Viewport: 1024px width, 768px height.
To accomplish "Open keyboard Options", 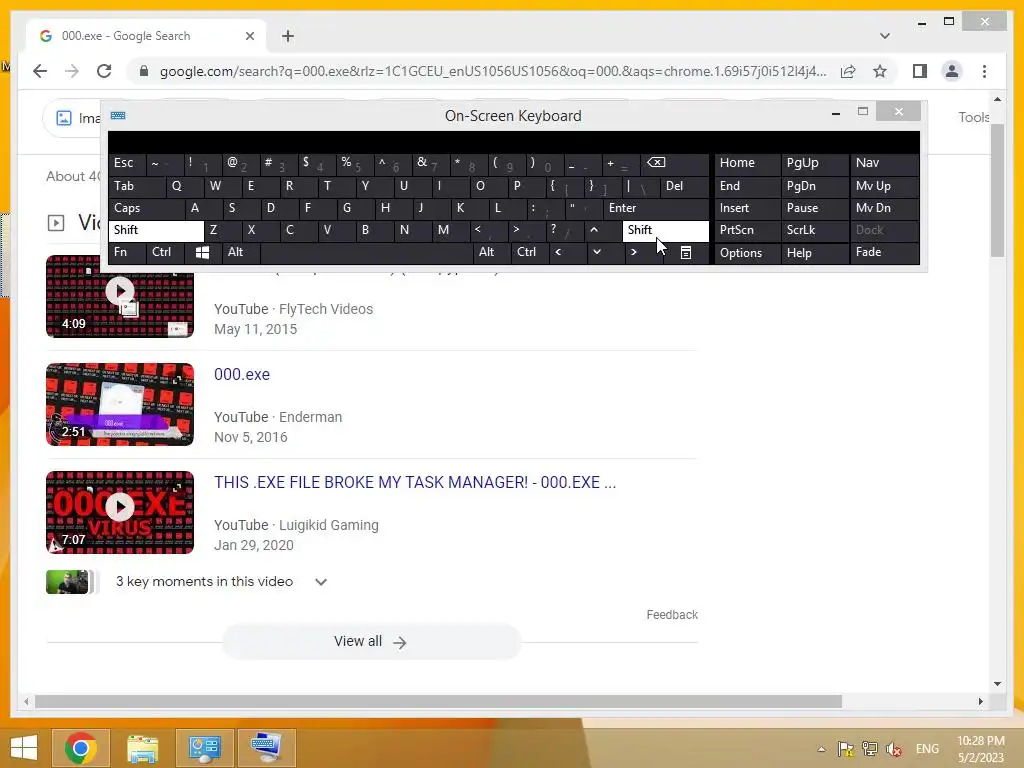I will (747, 253).
